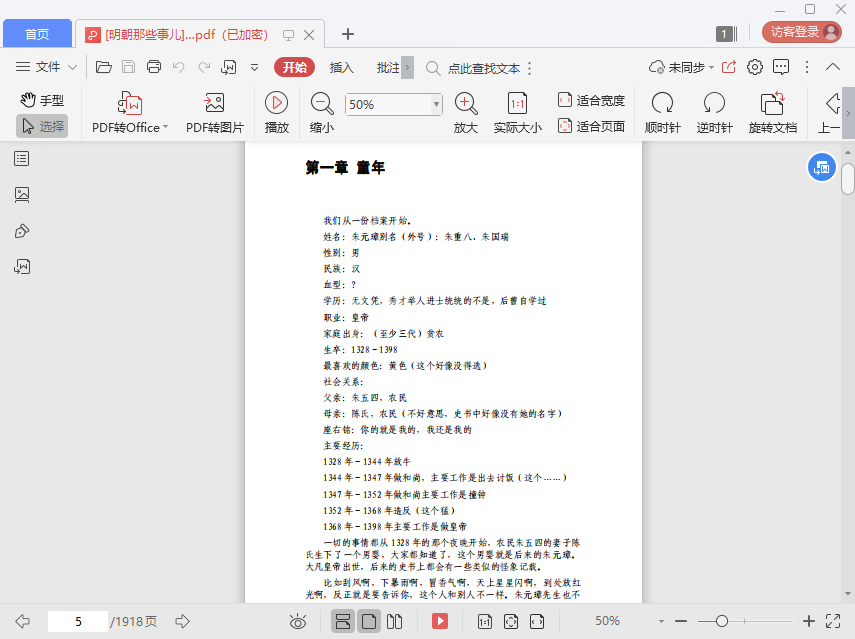Open the annotation pen sidebar panel
855x639 pixels.
pyautogui.click(x=22, y=231)
